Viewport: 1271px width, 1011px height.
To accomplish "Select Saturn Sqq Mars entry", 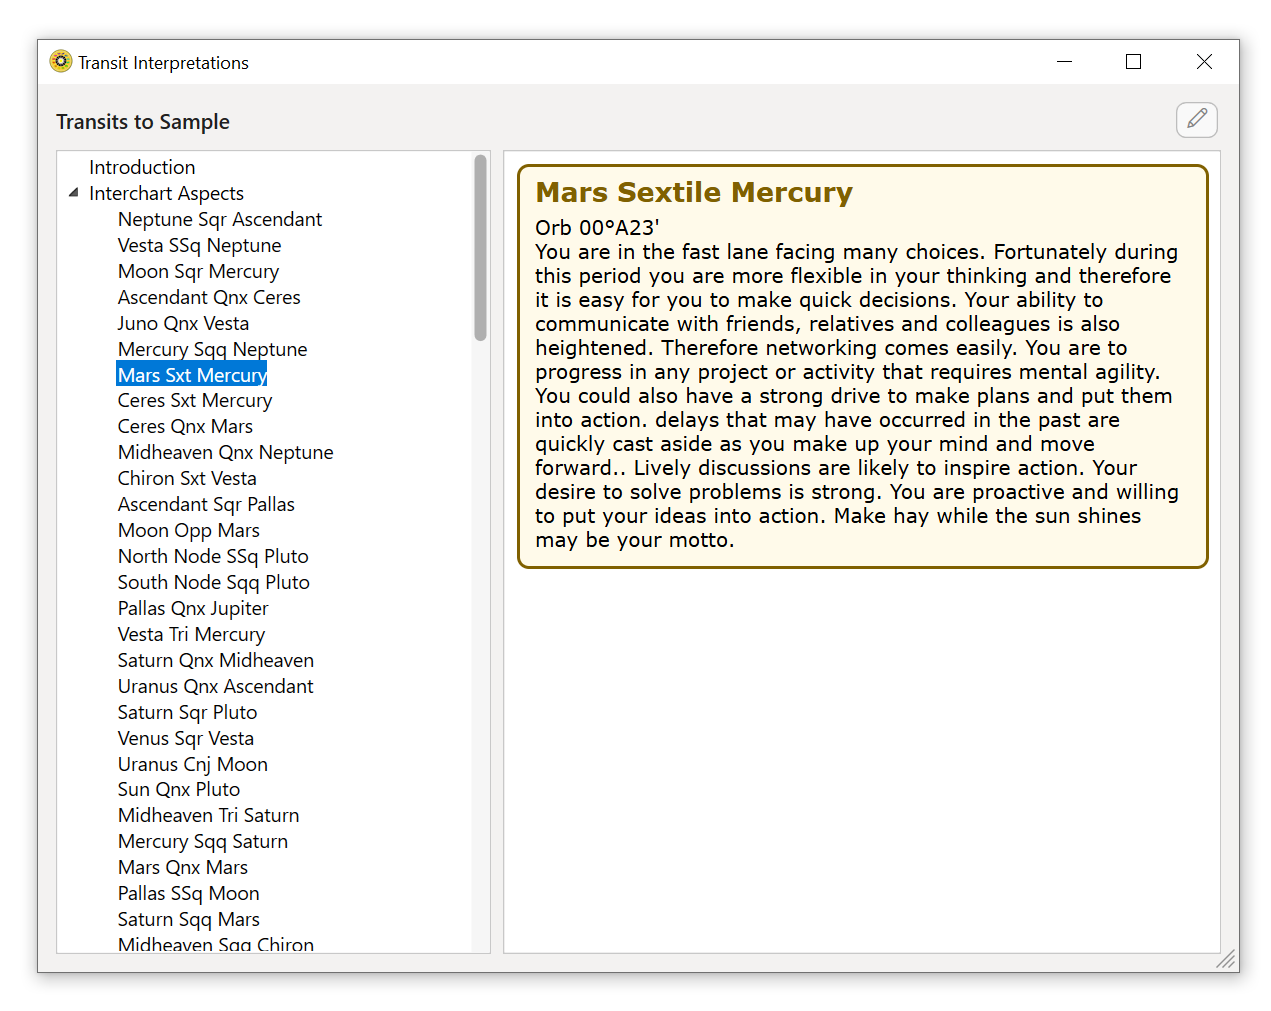I will point(188,919).
